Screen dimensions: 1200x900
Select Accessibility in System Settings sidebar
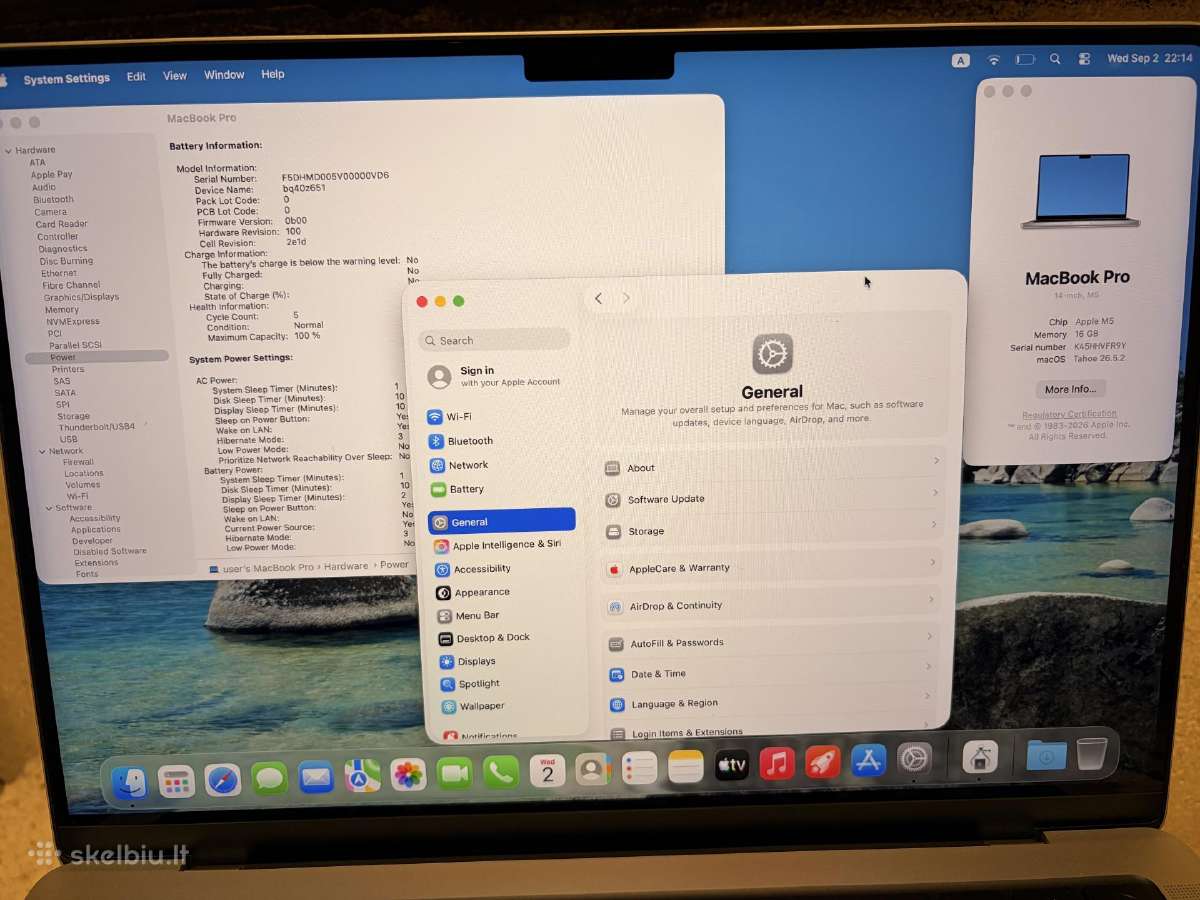pos(472,569)
